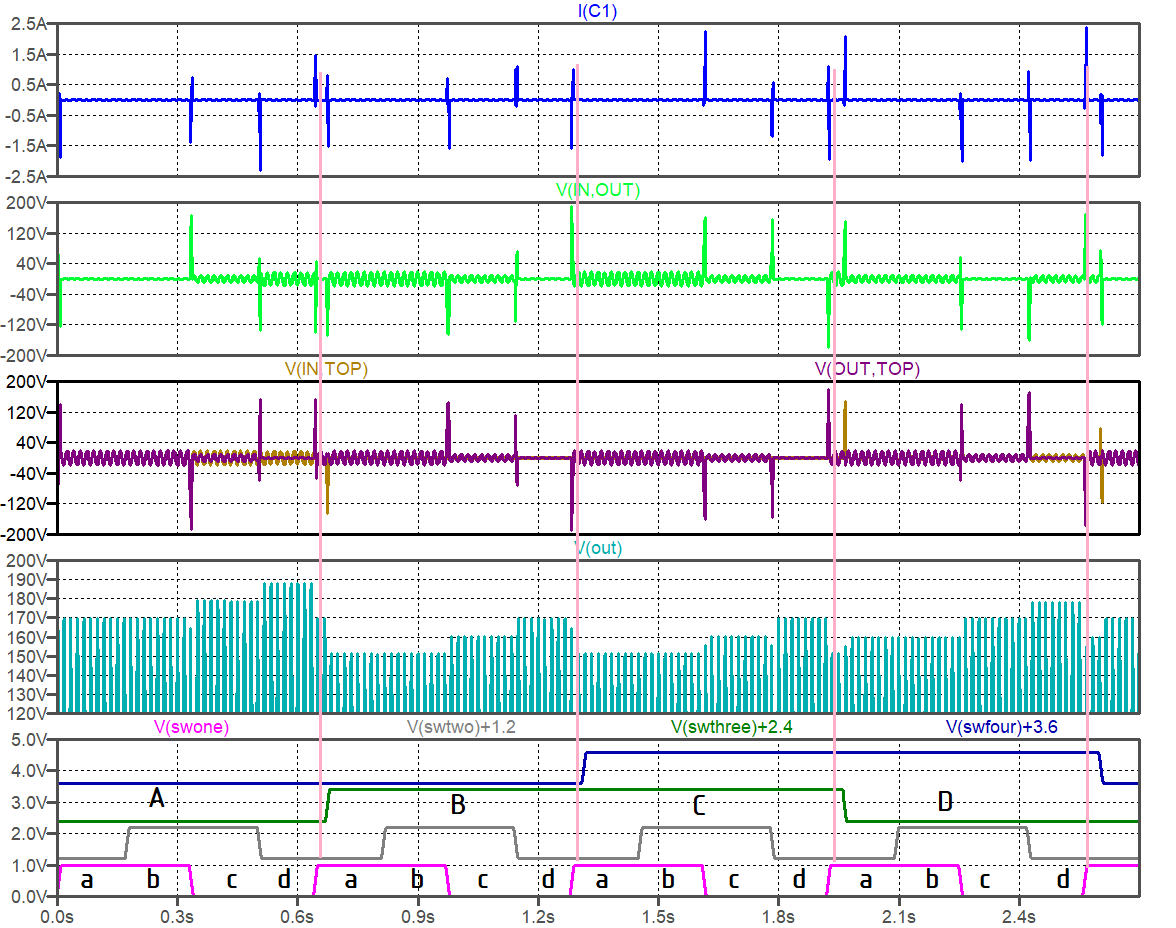Click the region label C in switch pane
This screenshot has height=928, width=1176.
click(699, 806)
